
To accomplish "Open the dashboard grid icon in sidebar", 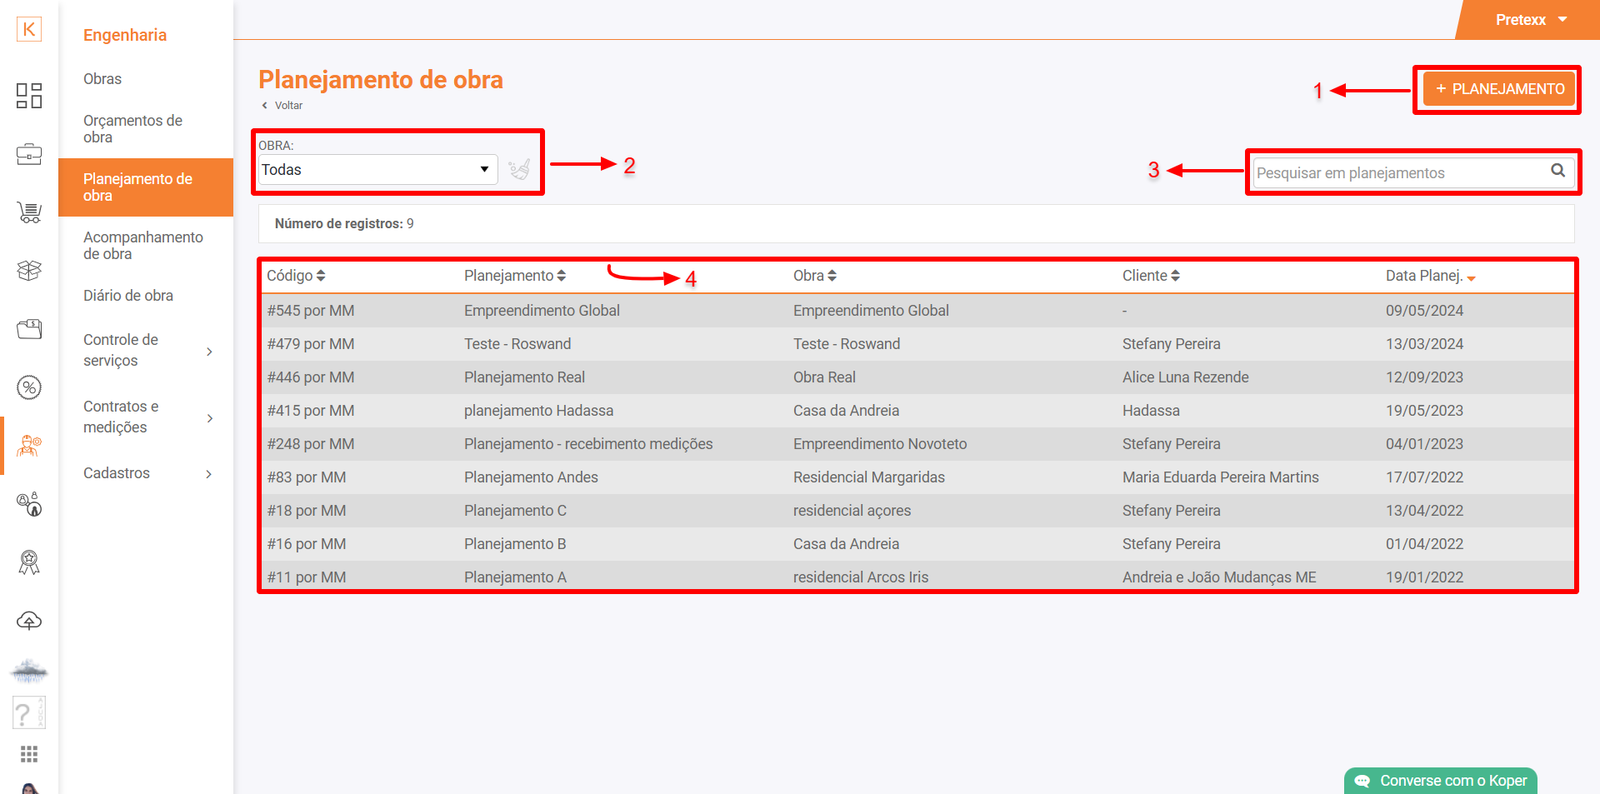I will pos(29,96).
